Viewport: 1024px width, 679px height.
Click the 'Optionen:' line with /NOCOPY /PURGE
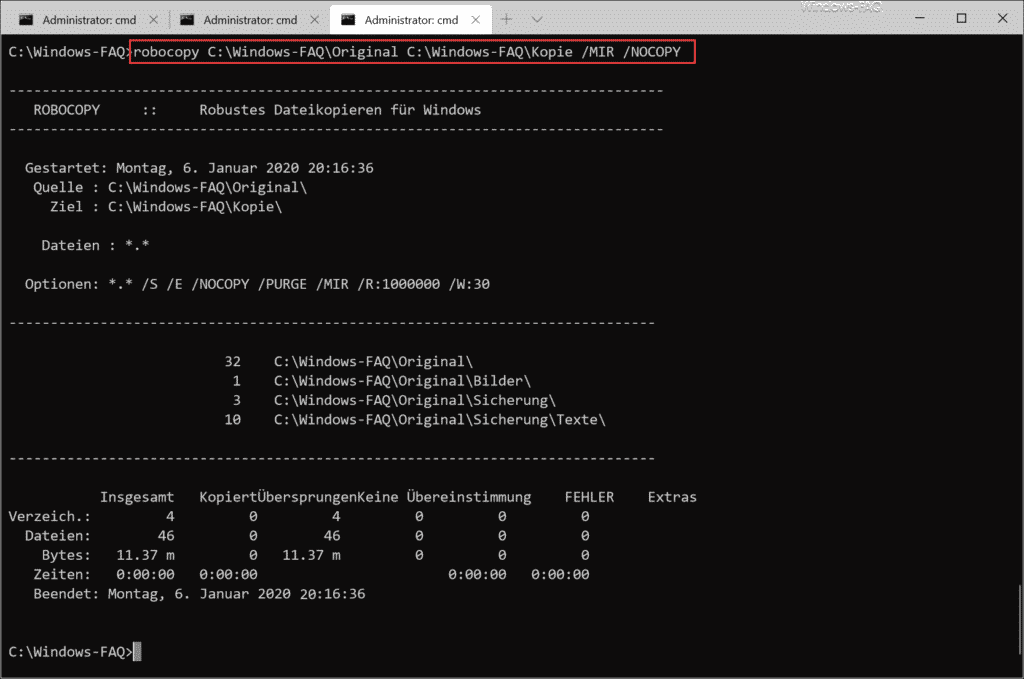[257, 284]
